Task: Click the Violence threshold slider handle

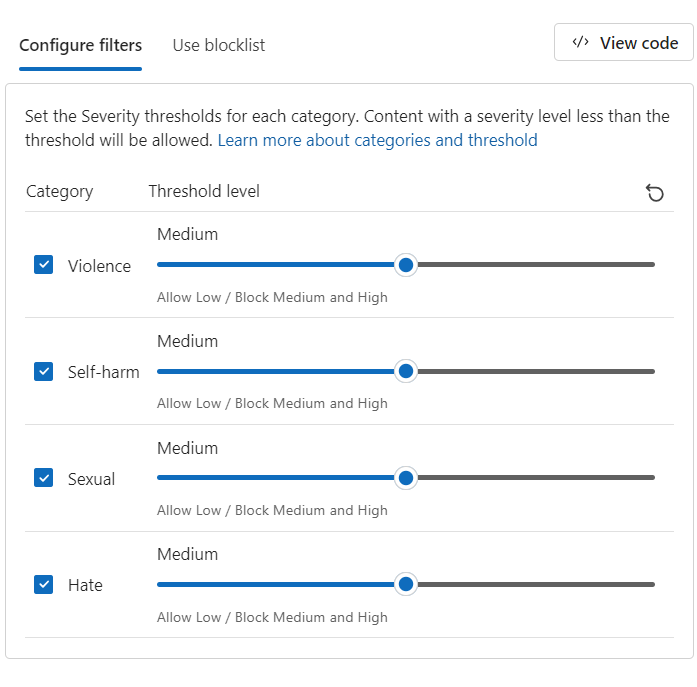Action: (405, 265)
